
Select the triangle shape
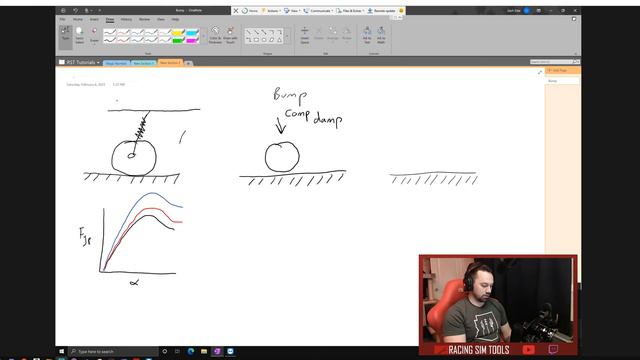[280, 40]
